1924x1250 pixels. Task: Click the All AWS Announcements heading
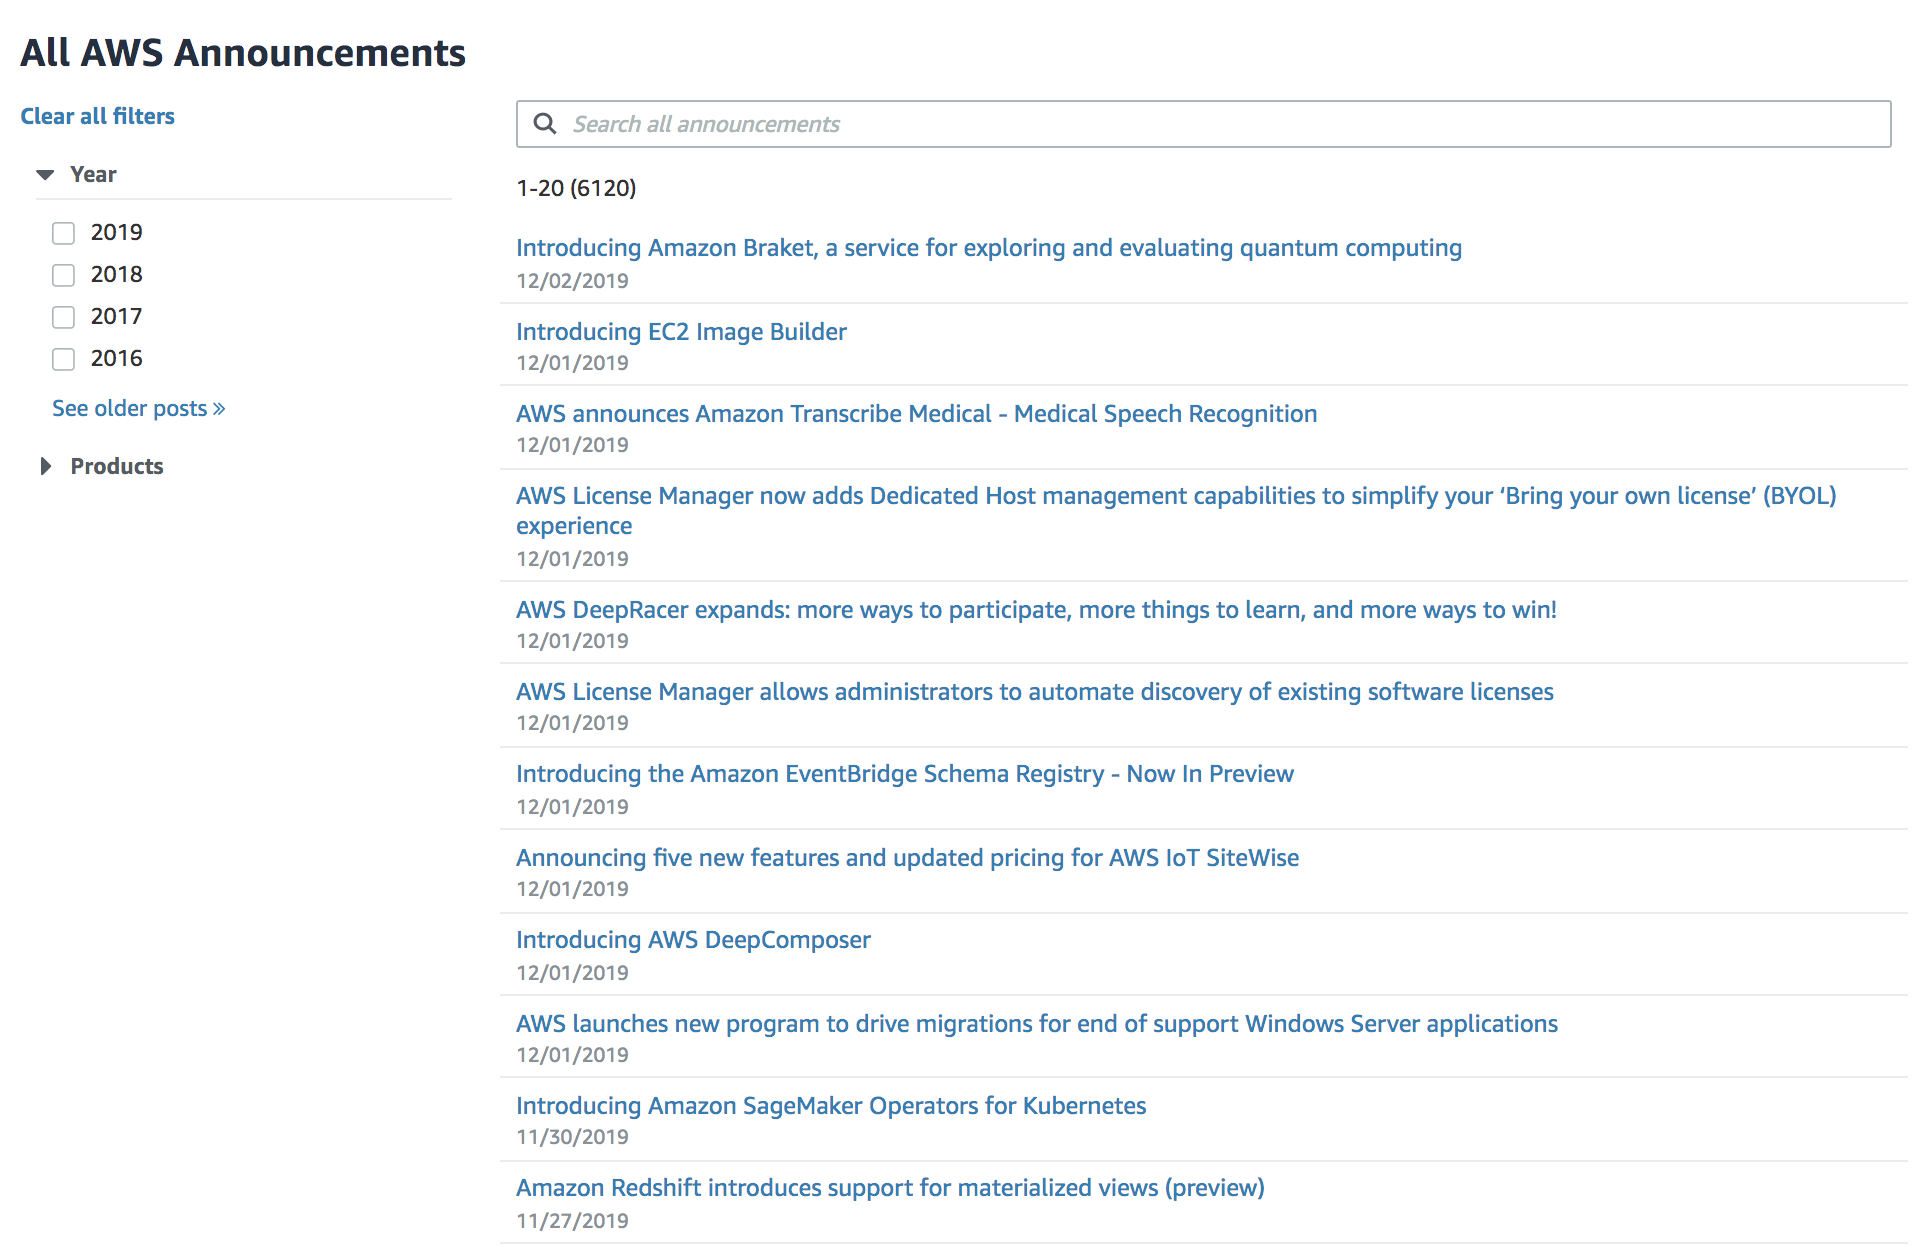pos(243,53)
